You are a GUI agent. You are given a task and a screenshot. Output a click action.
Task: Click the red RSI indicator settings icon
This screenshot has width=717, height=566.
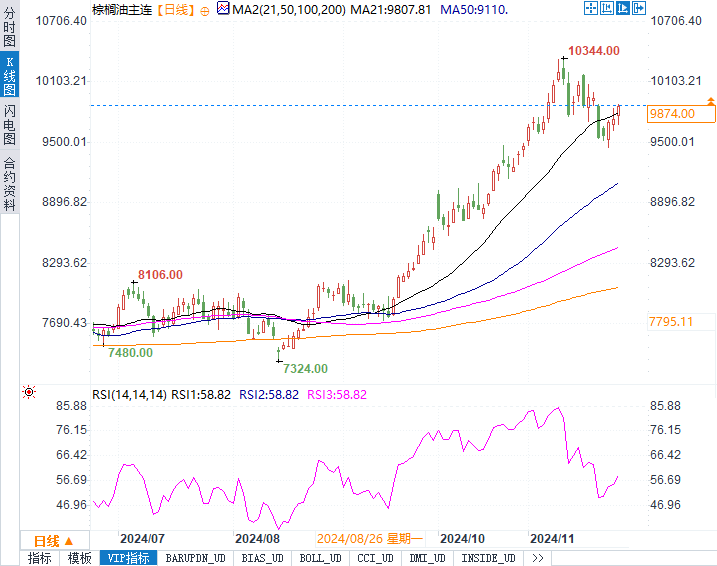point(29,393)
